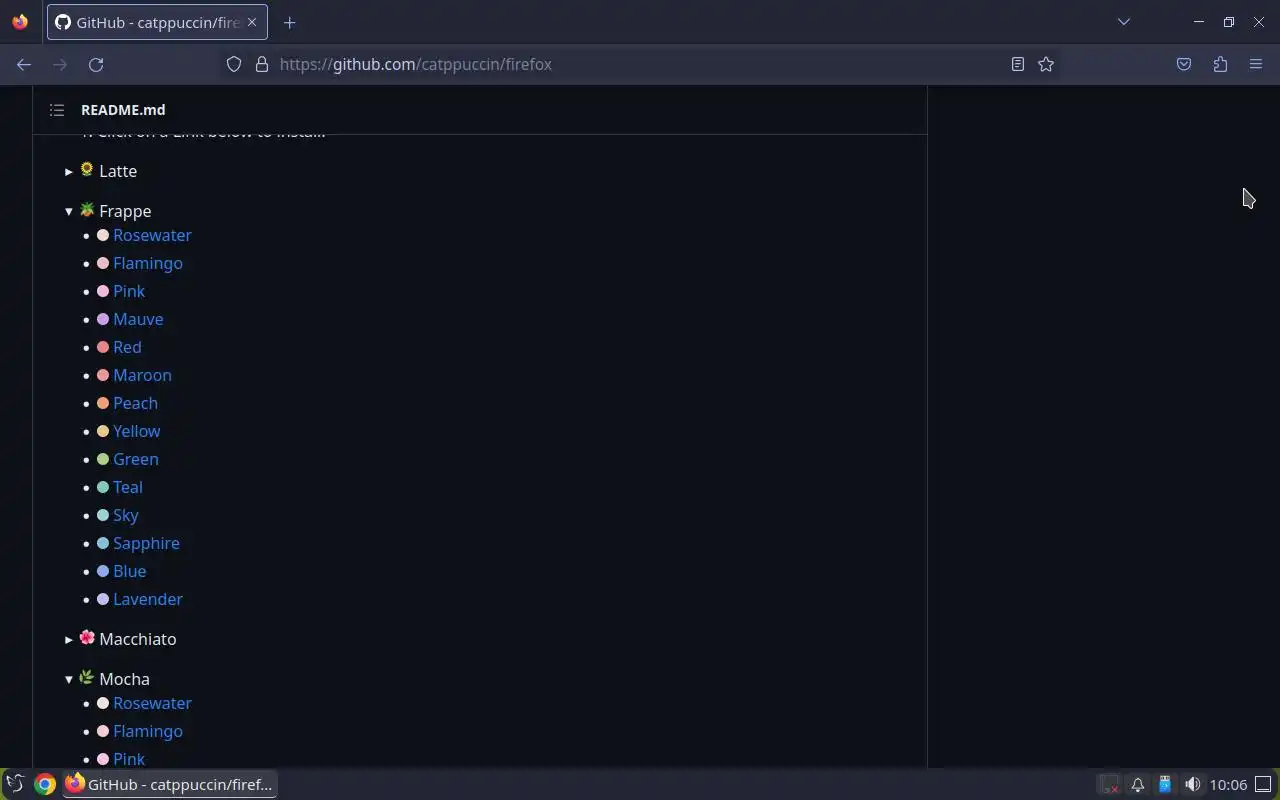
Task: Launch Chrome from the taskbar
Action: click(45, 784)
